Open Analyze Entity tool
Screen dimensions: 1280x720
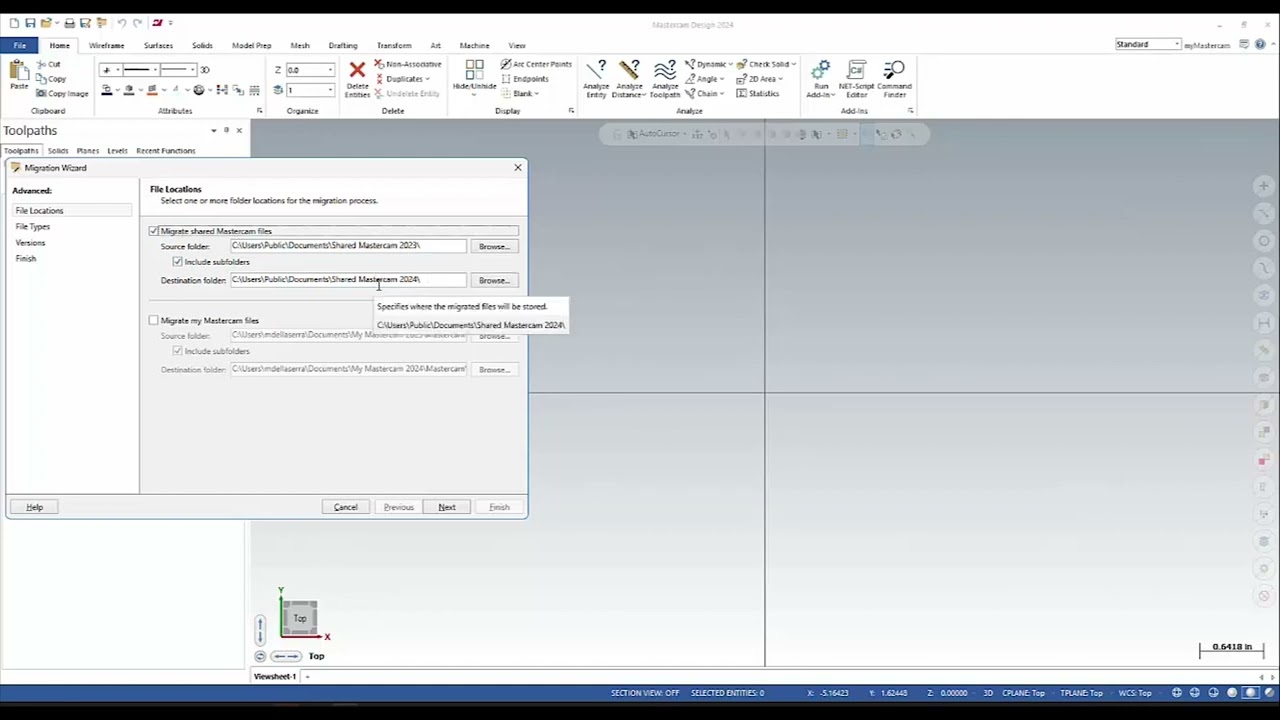tap(596, 78)
